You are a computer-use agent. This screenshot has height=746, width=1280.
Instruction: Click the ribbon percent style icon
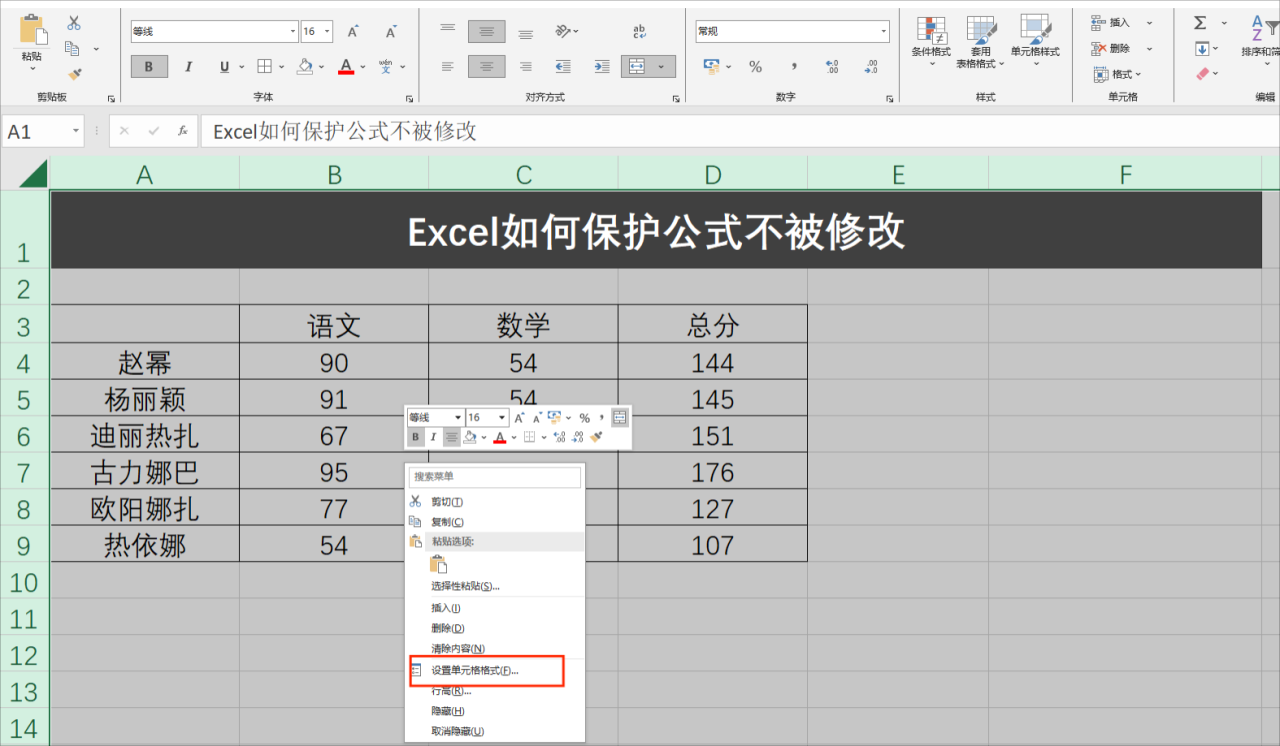pos(755,67)
